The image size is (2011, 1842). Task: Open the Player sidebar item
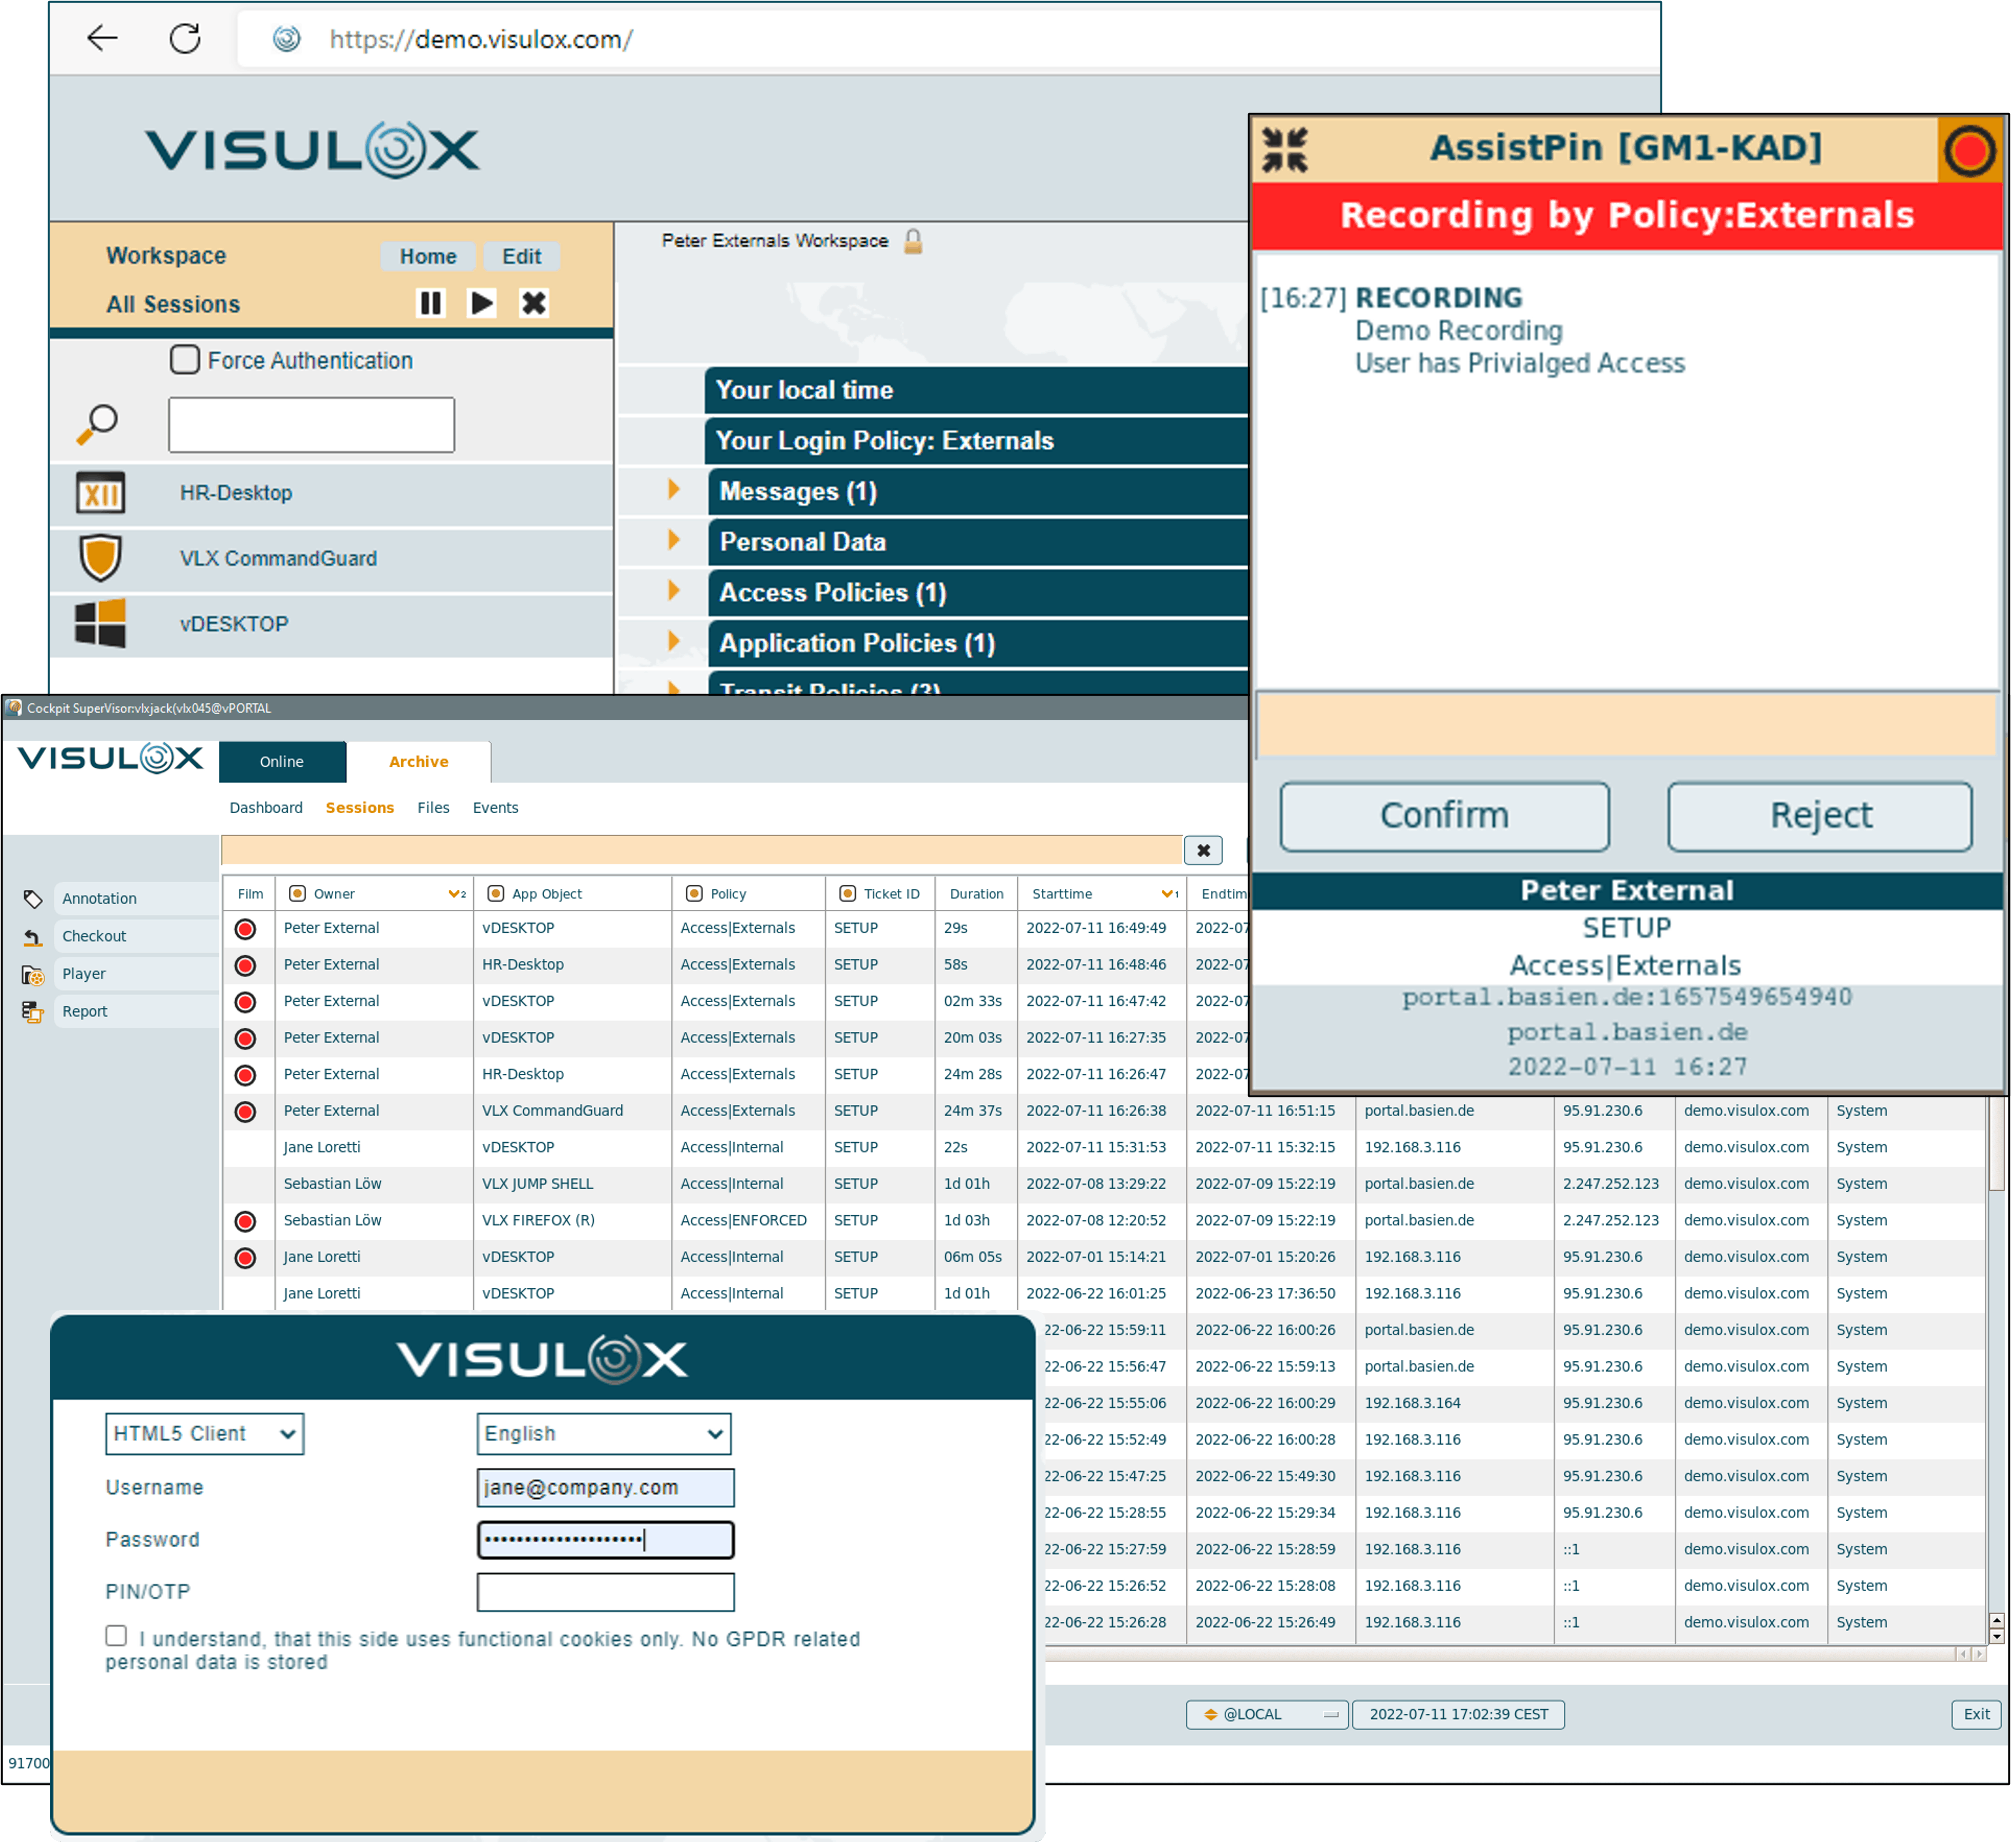pyautogui.click(x=84, y=974)
